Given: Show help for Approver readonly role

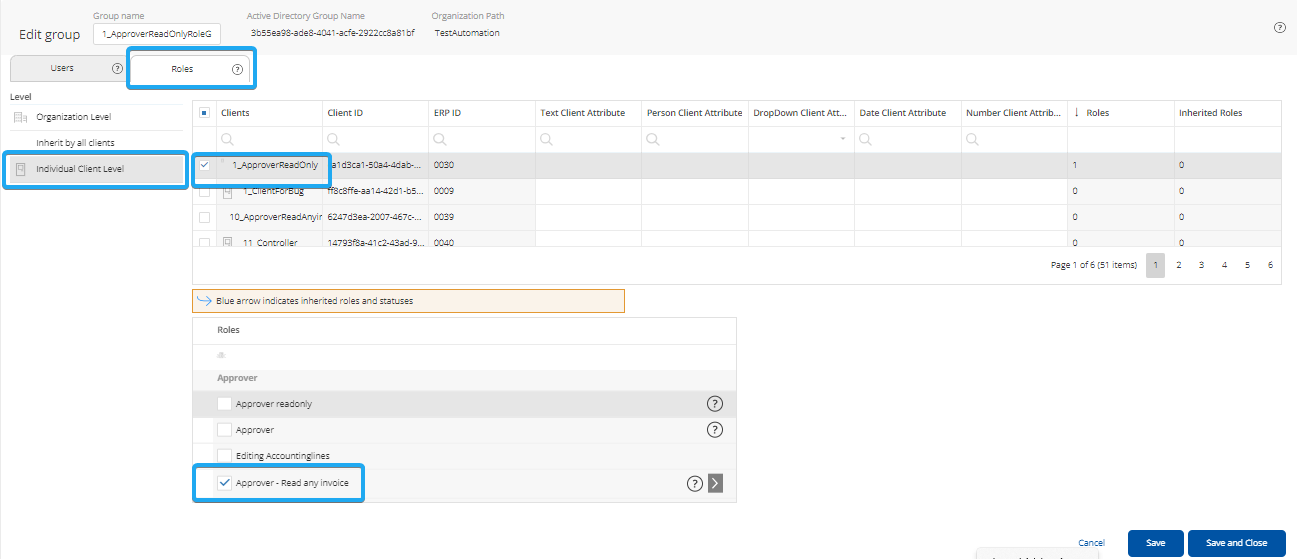Looking at the screenshot, I should click(715, 404).
